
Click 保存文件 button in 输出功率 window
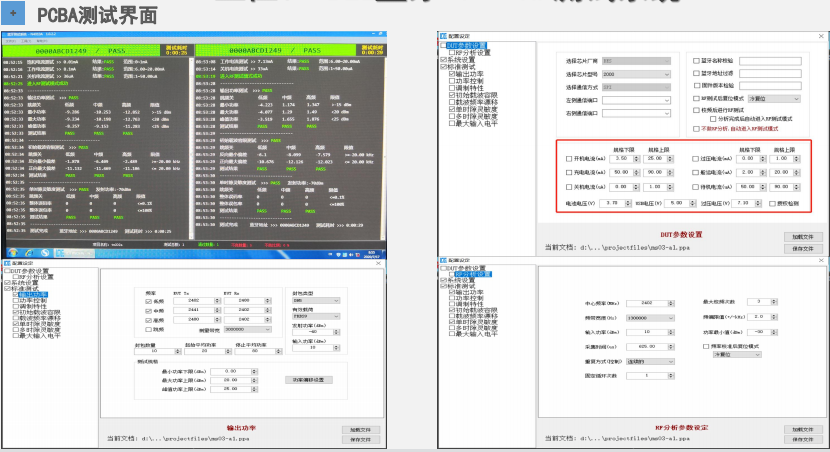(360, 440)
